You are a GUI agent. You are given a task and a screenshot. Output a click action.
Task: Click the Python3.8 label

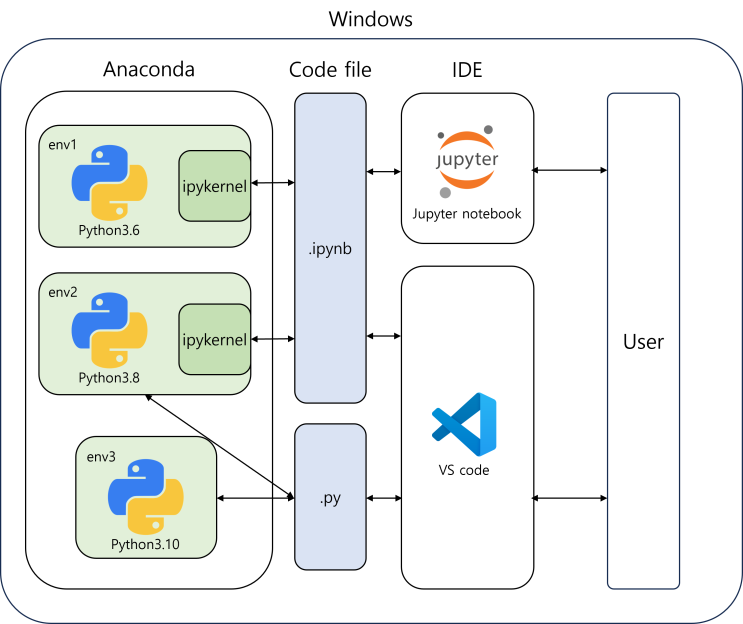[109, 378]
